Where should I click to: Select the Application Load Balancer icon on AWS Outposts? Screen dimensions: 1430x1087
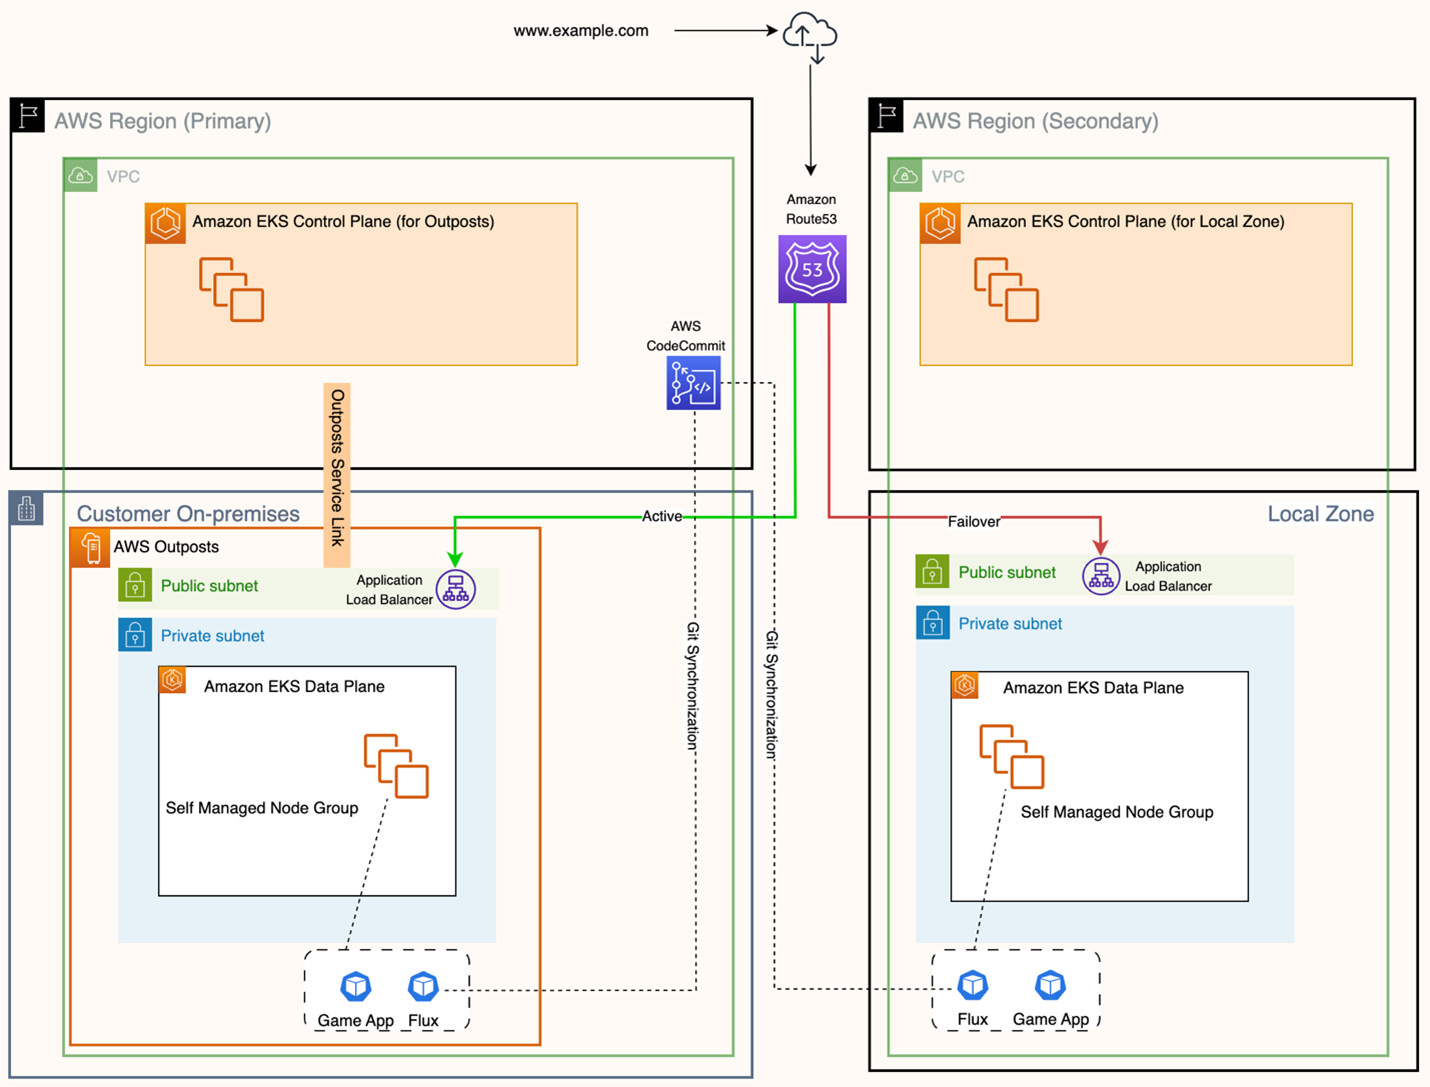(x=455, y=589)
